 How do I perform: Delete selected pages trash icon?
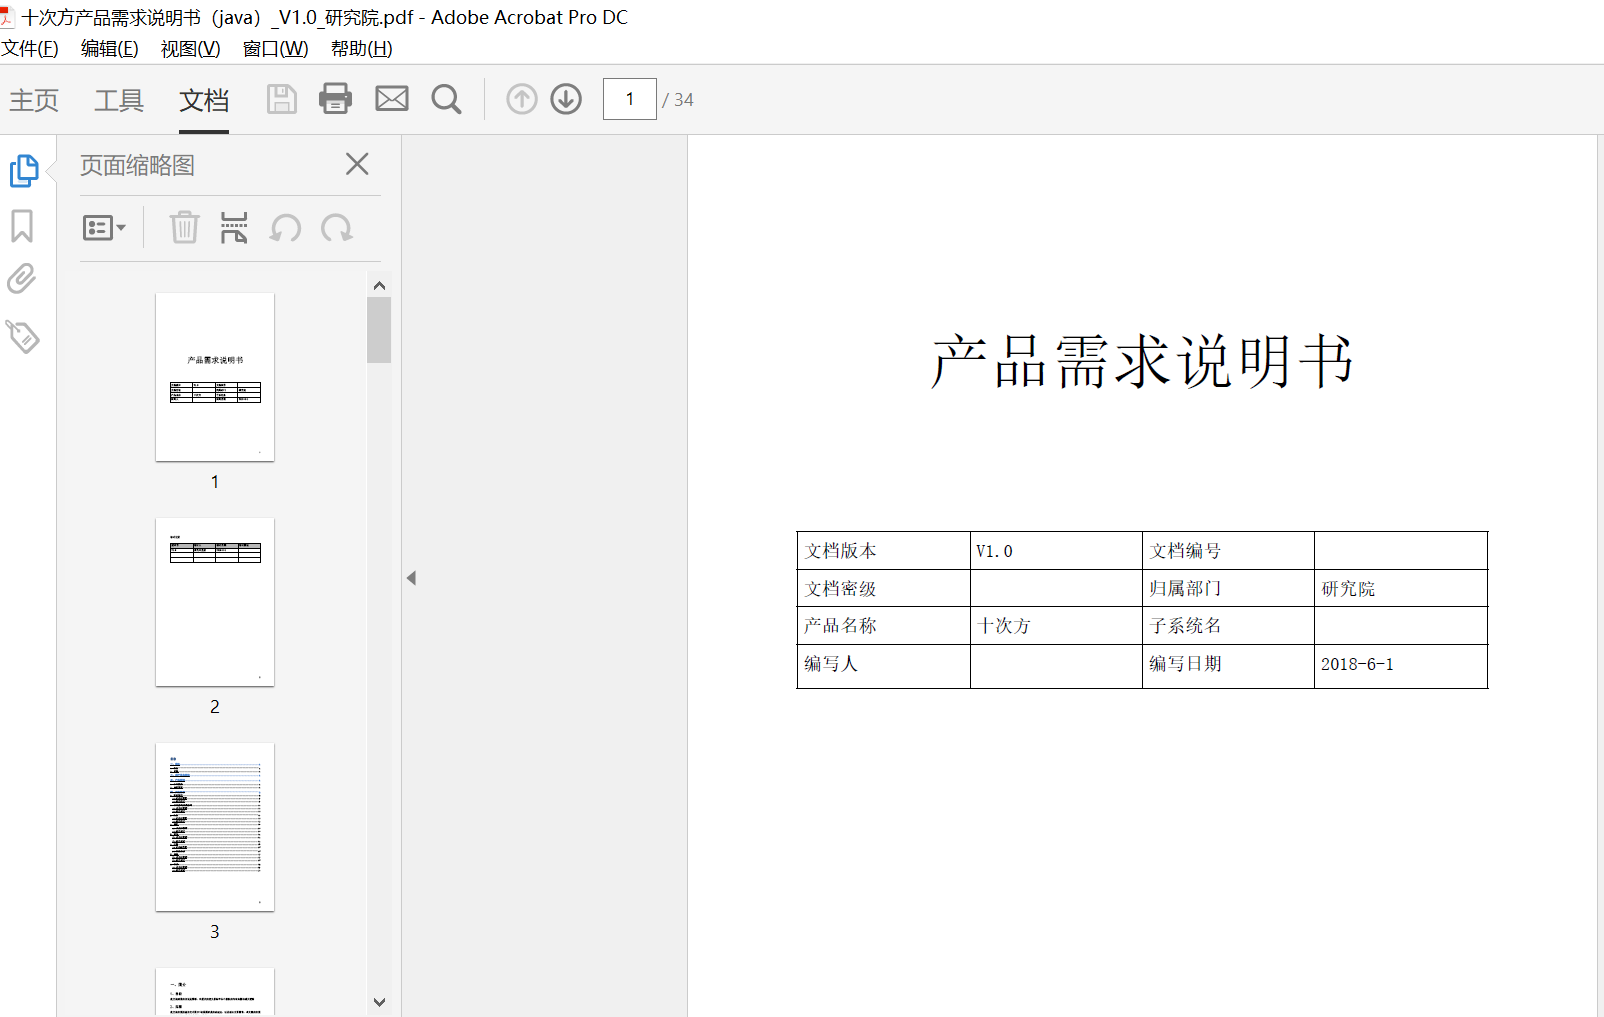click(184, 228)
